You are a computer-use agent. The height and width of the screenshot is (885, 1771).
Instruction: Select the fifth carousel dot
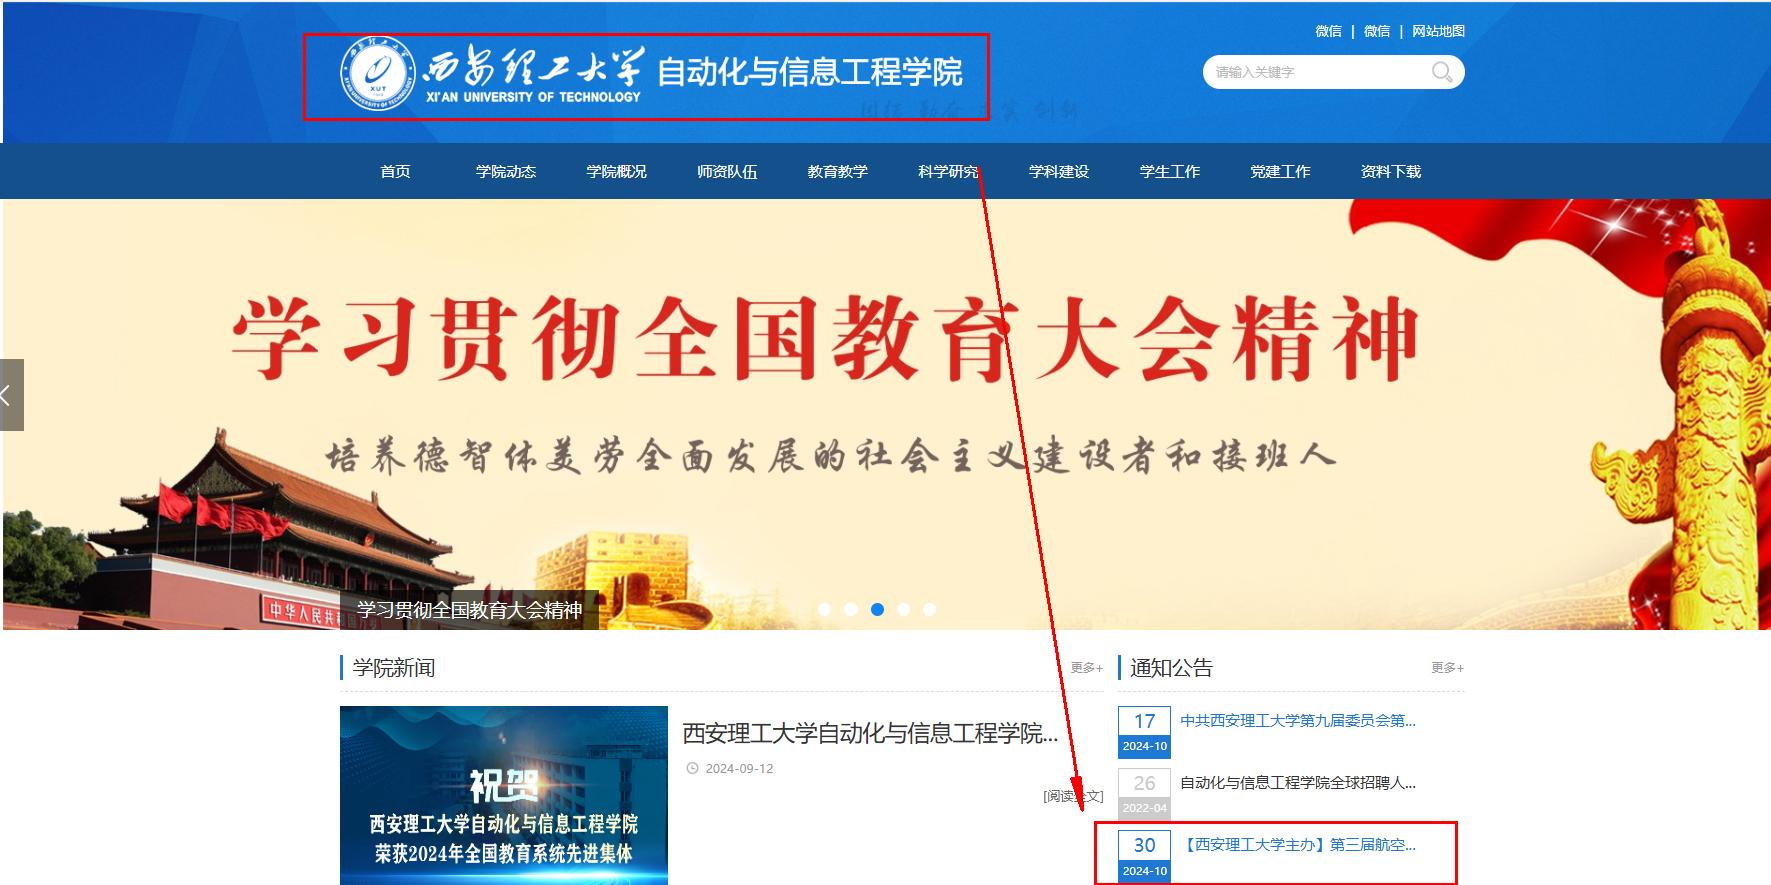point(929,609)
